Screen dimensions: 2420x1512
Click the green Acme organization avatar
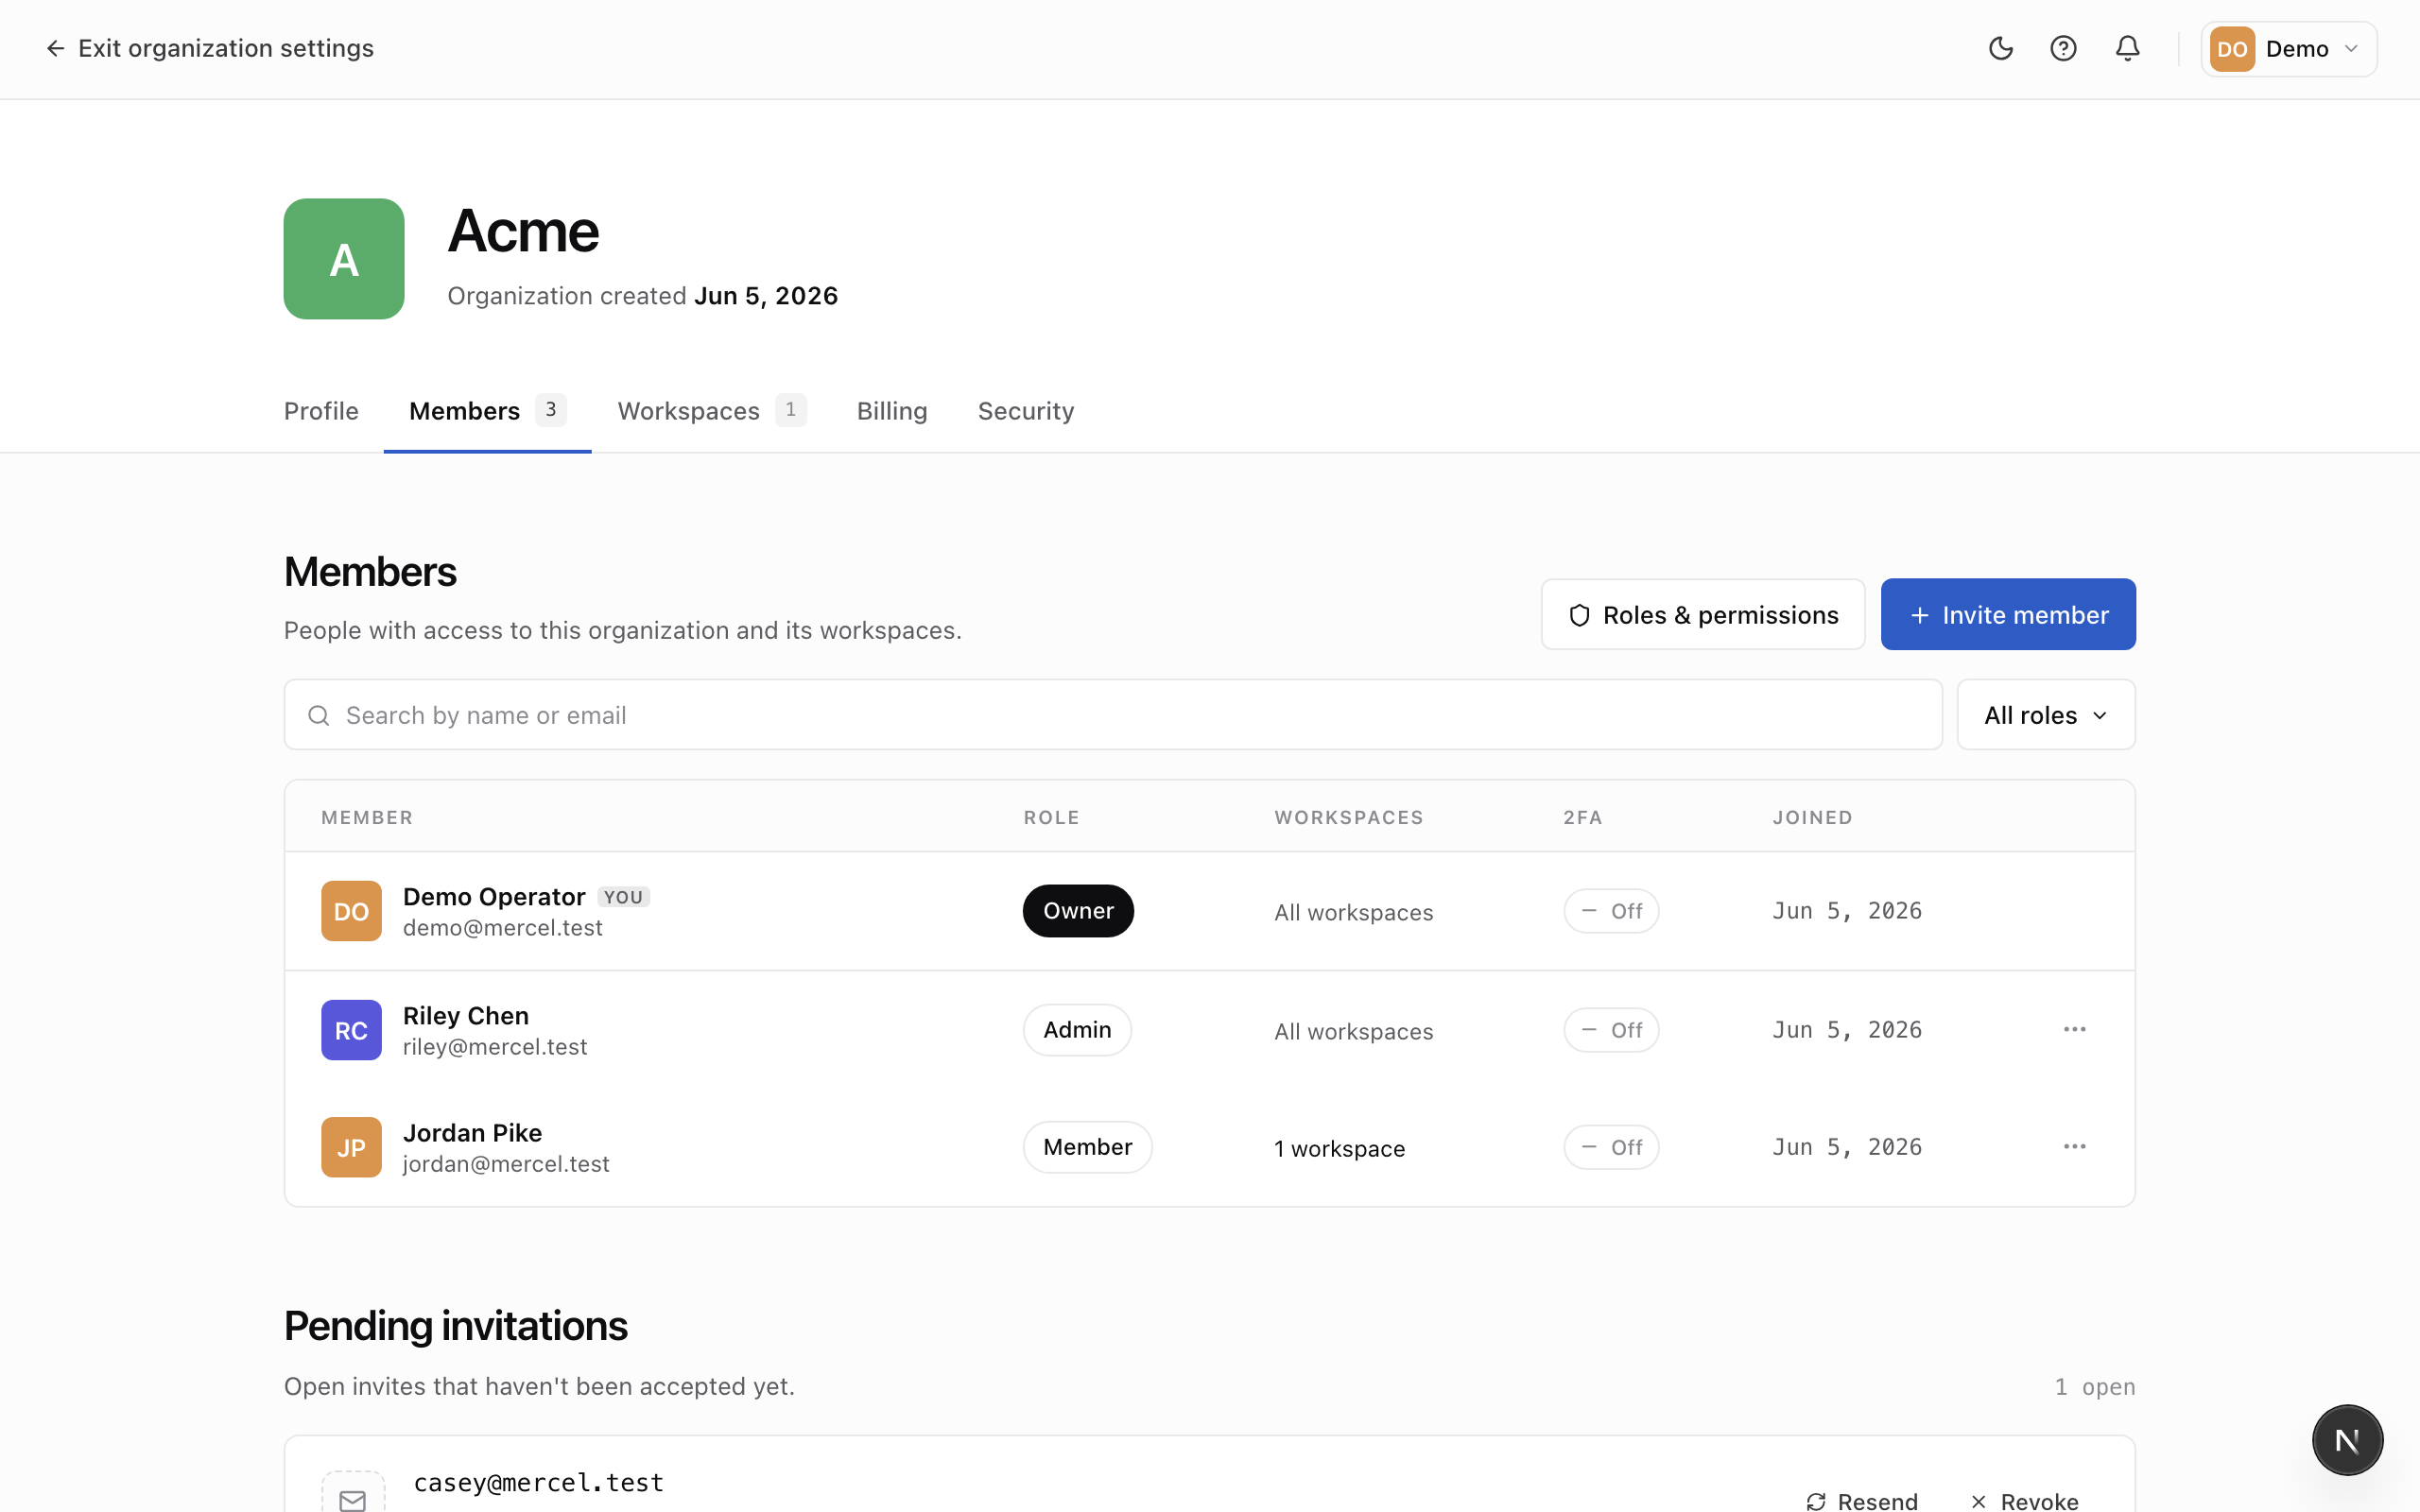[344, 259]
